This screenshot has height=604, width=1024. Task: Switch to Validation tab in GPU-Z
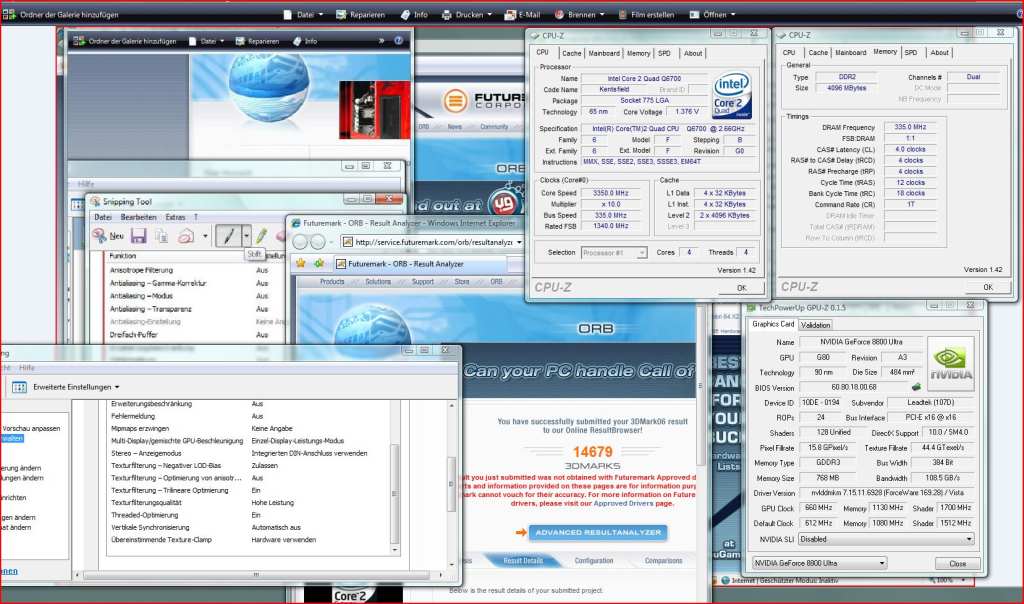coord(815,325)
